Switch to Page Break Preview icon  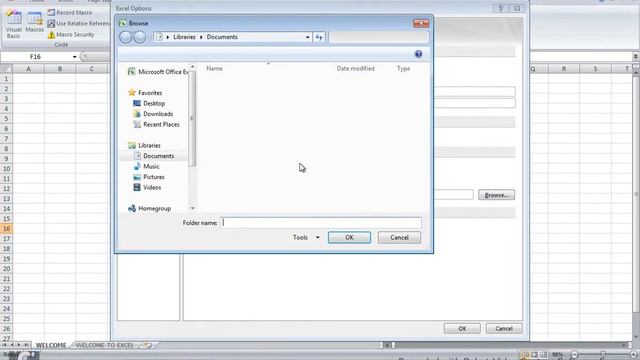click(x=543, y=355)
